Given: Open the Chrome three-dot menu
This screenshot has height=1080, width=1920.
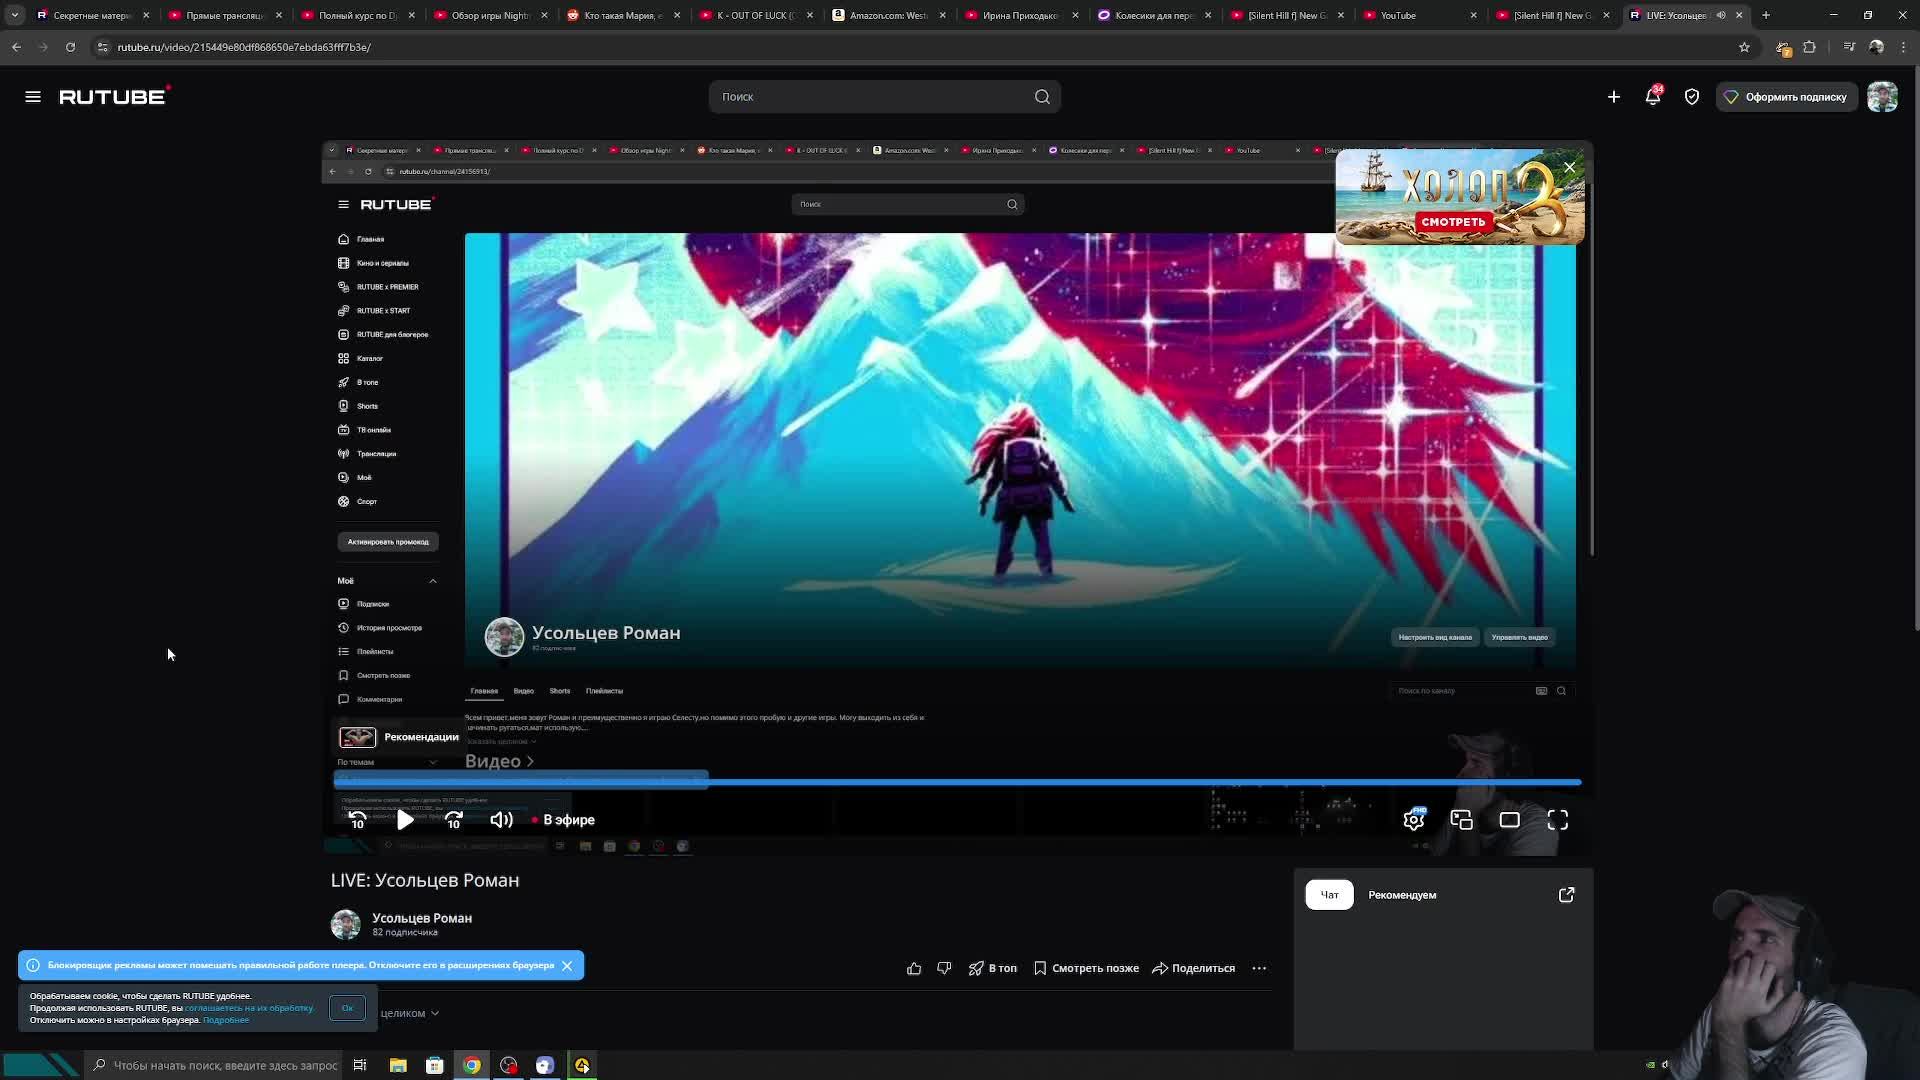Looking at the screenshot, I should (1904, 47).
